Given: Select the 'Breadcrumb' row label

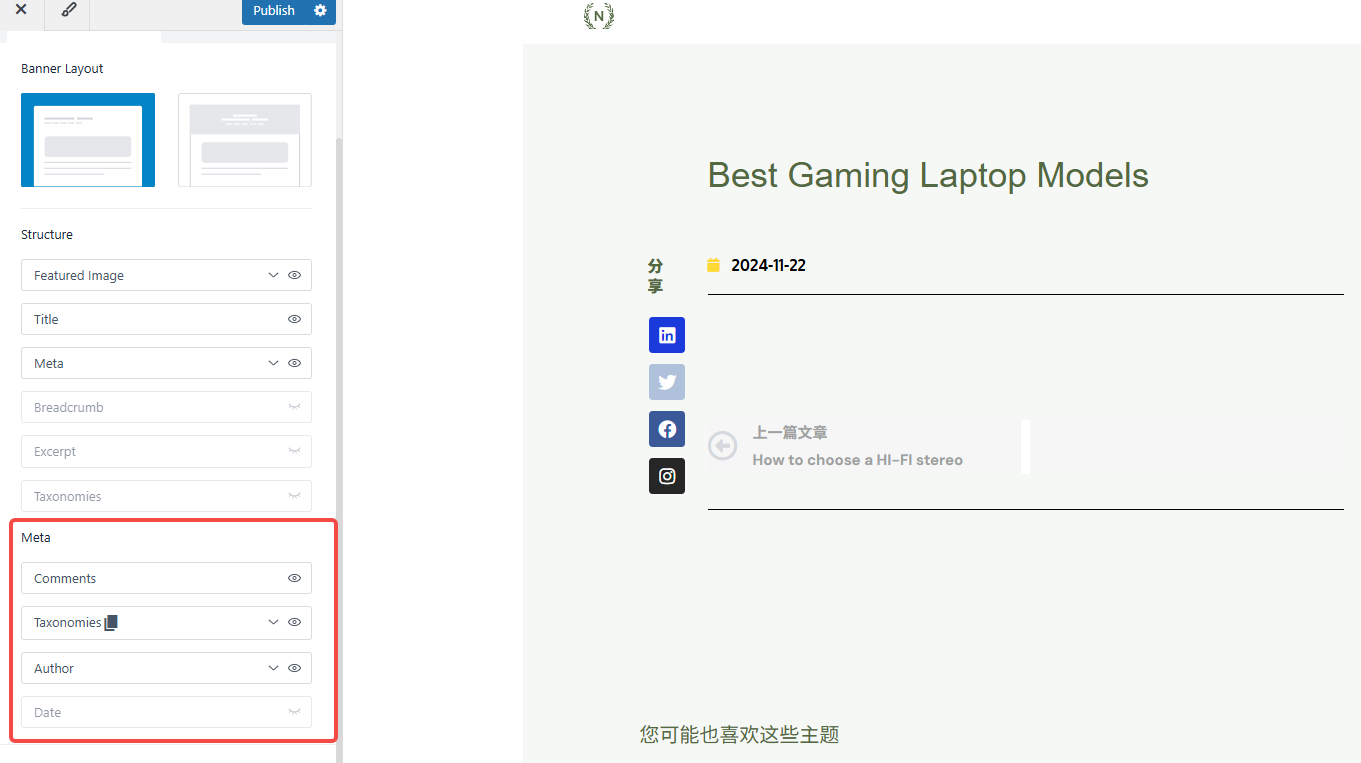Looking at the screenshot, I should tap(69, 408).
